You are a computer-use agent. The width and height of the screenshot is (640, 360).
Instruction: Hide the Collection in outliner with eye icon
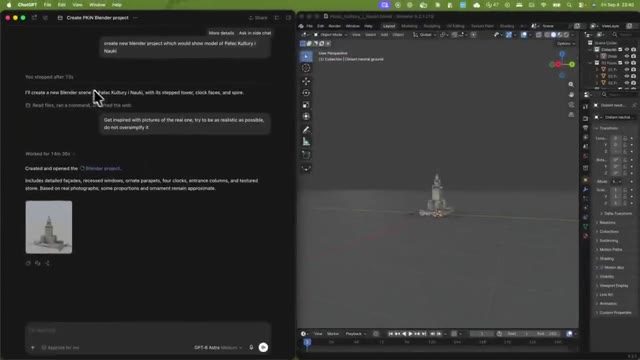[x=627, y=49]
